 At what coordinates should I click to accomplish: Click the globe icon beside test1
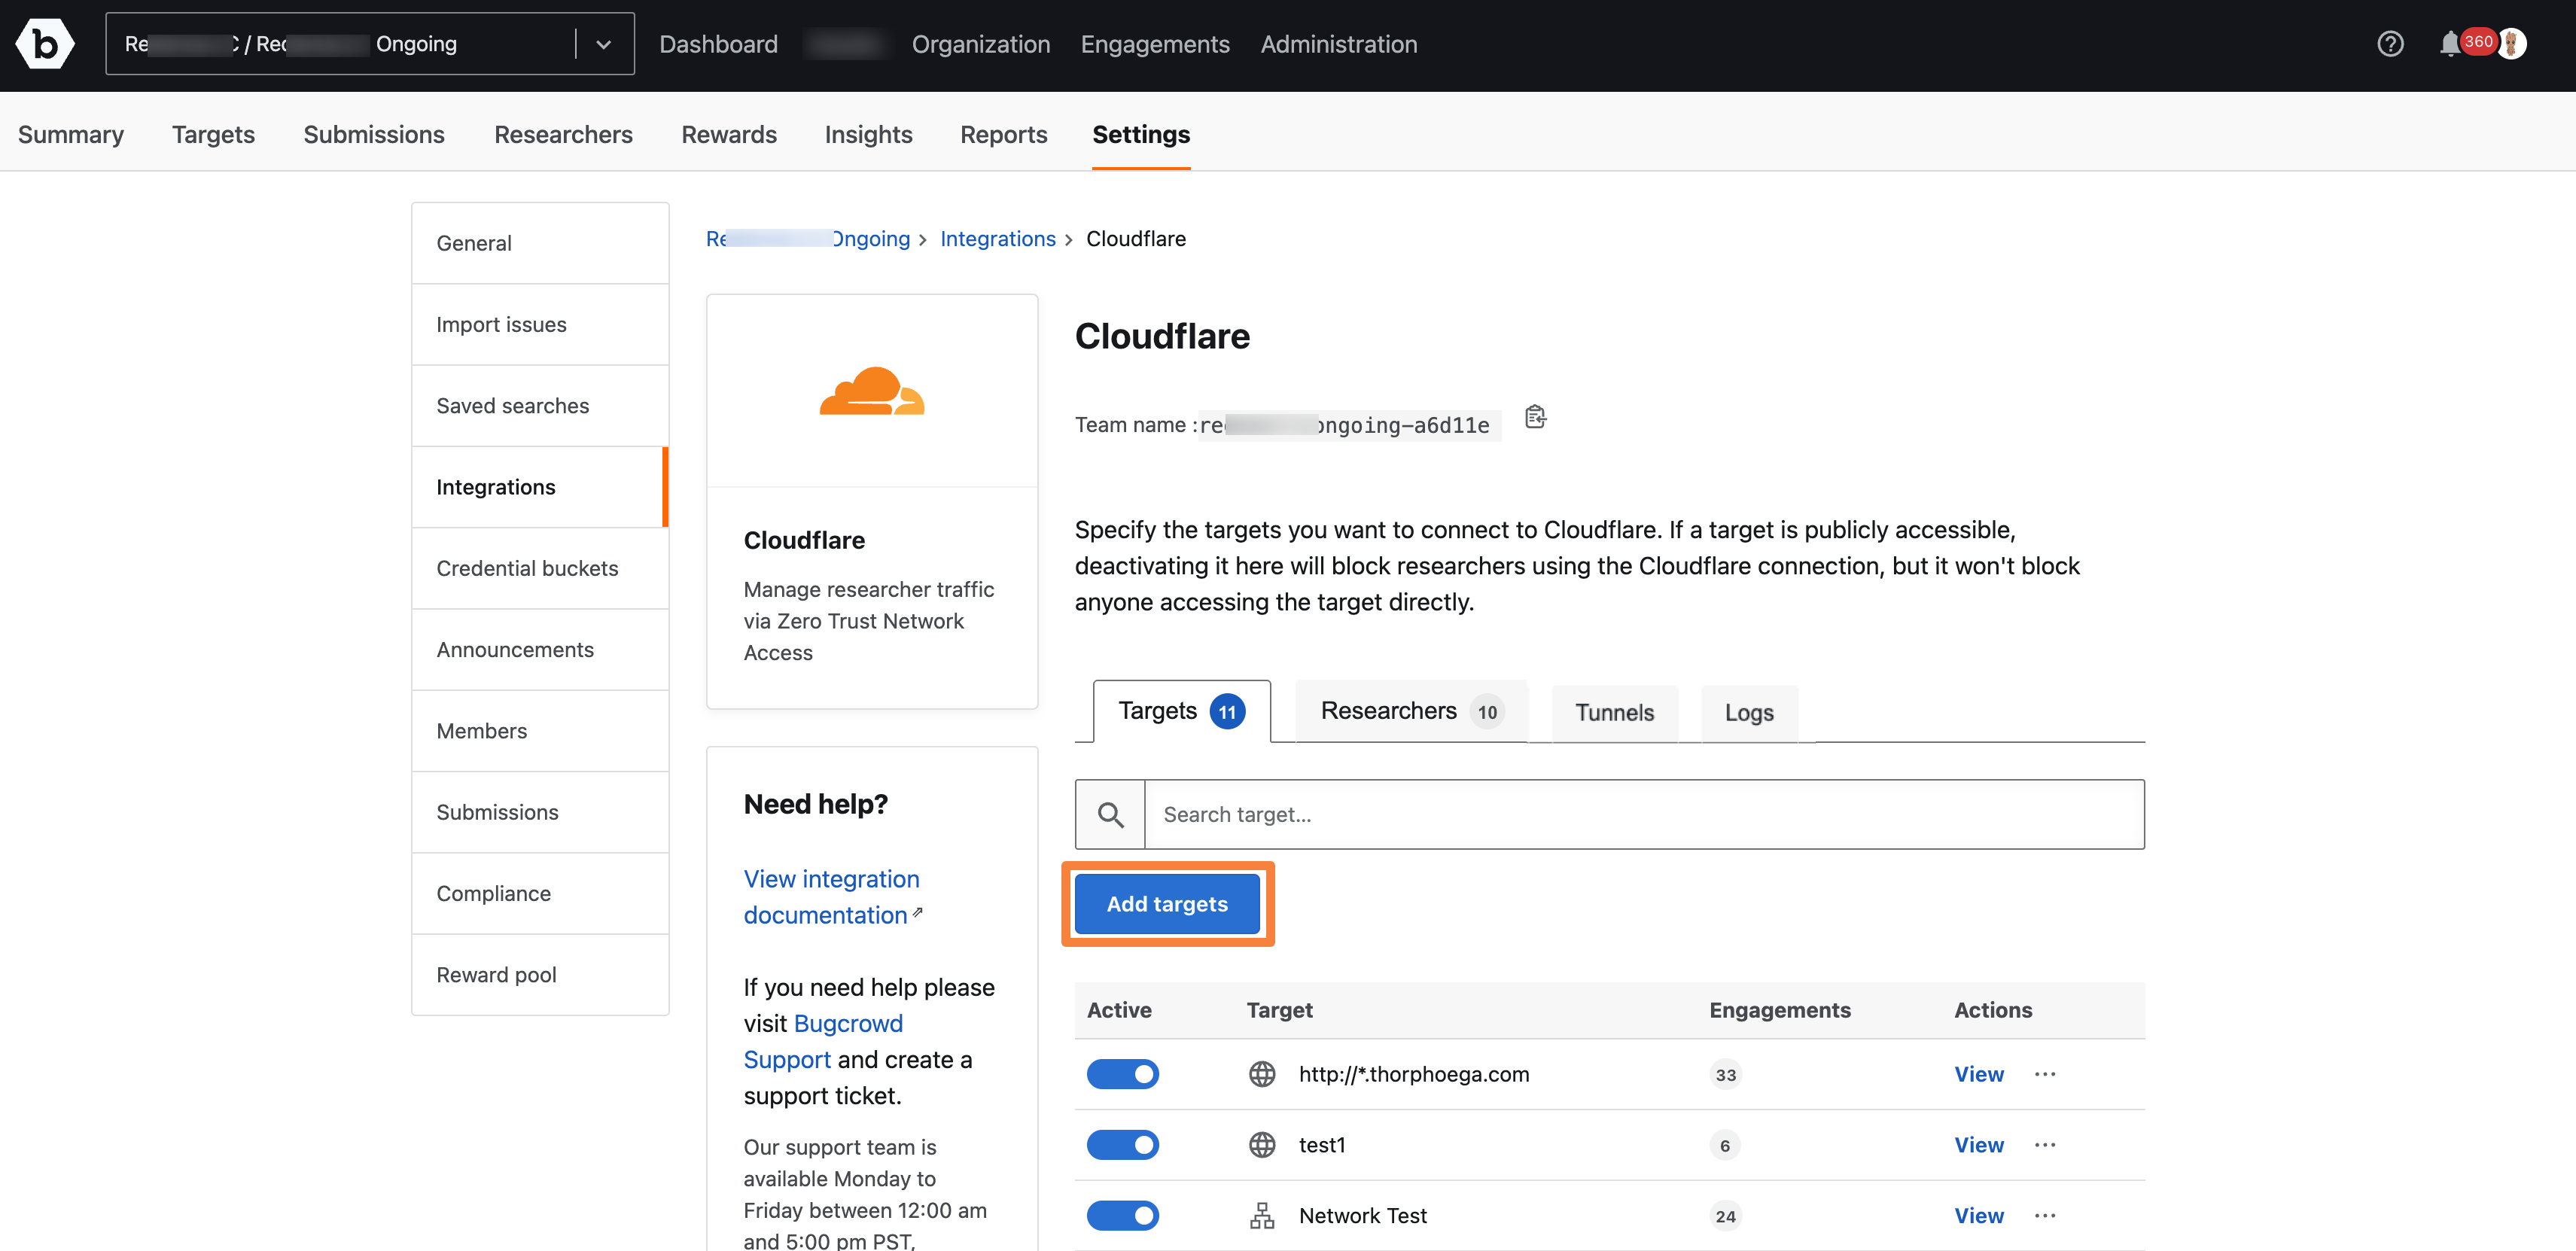[1262, 1145]
